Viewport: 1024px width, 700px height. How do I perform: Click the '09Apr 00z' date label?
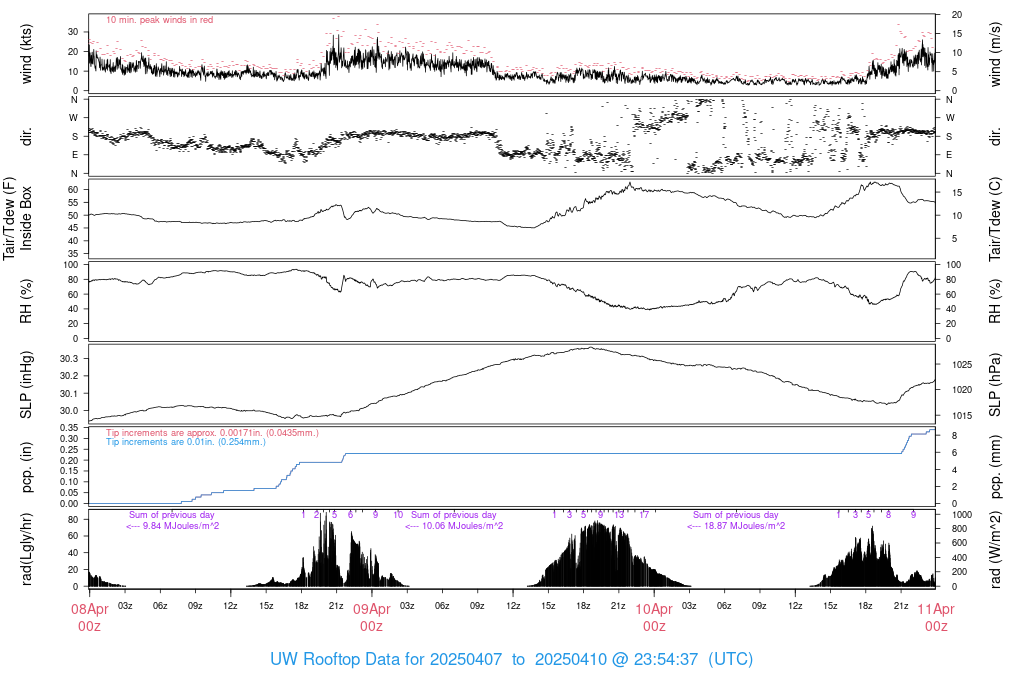pyautogui.click(x=372, y=618)
